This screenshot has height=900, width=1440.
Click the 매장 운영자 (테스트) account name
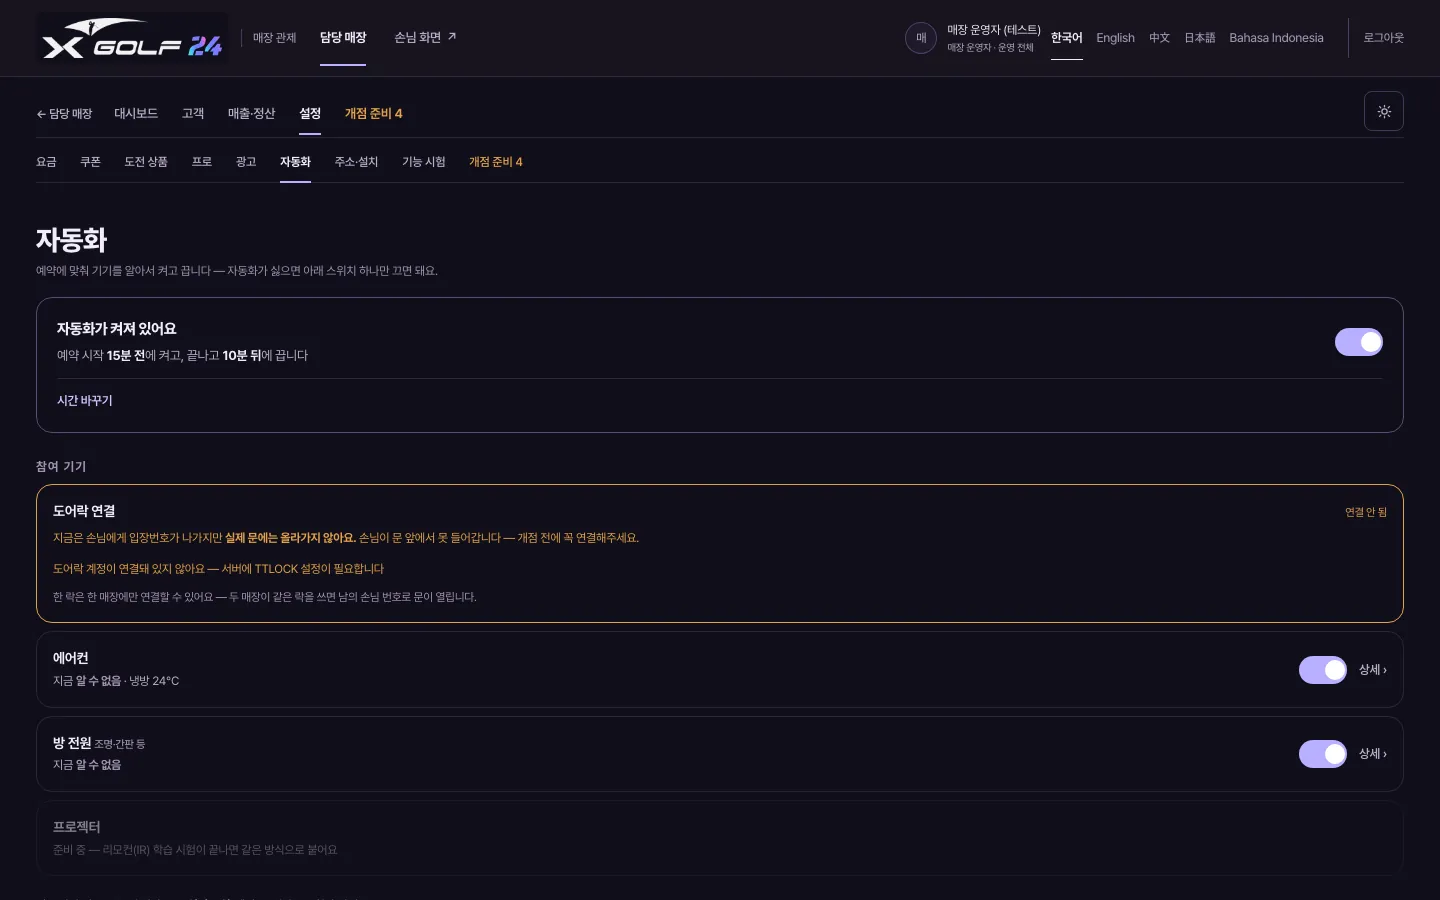[994, 30]
